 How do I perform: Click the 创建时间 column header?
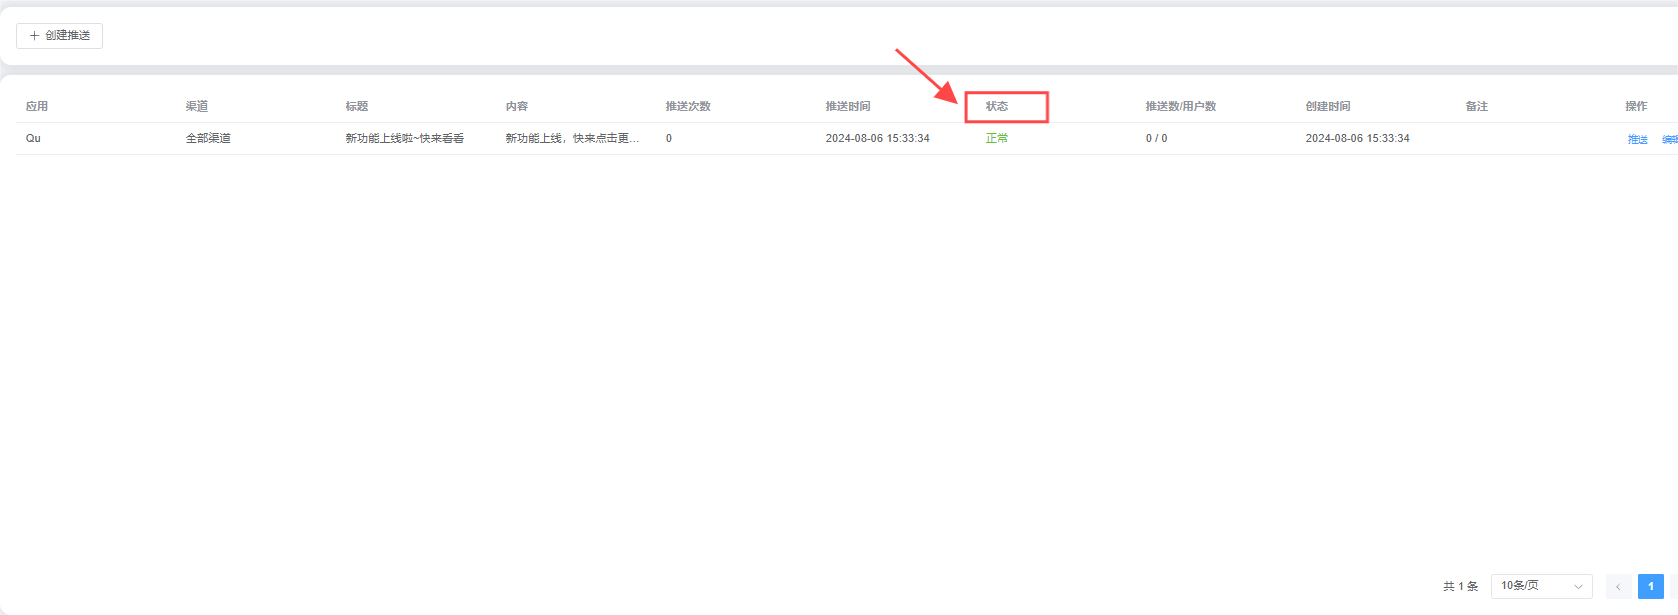tap(1328, 106)
